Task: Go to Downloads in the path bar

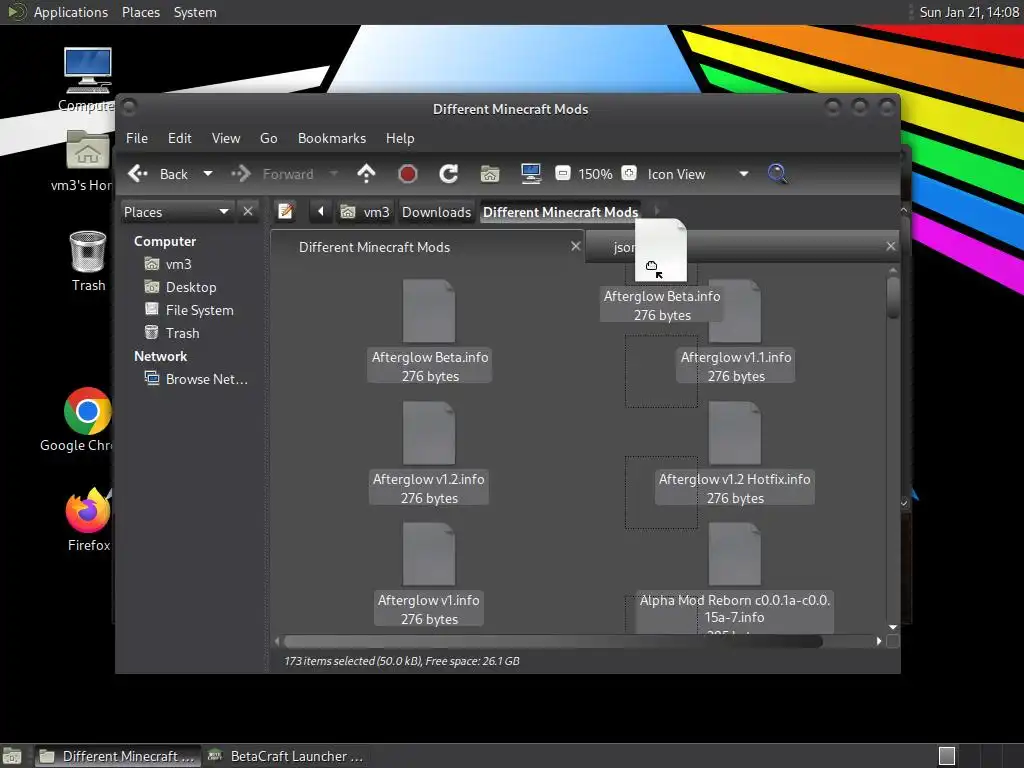Action: (x=436, y=212)
